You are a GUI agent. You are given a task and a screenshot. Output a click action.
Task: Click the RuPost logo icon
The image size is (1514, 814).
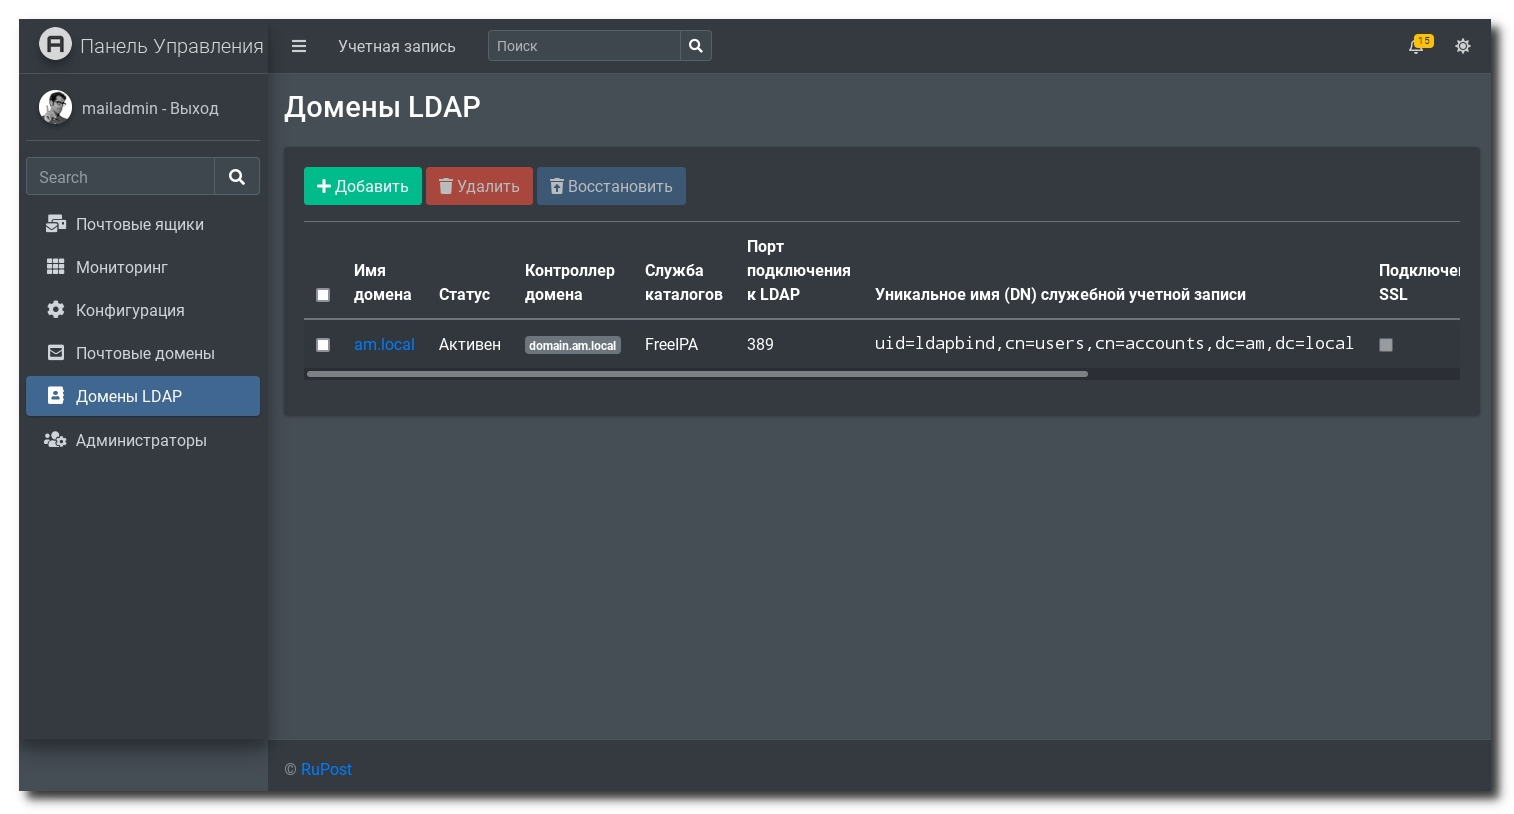[x=55, y=44]
